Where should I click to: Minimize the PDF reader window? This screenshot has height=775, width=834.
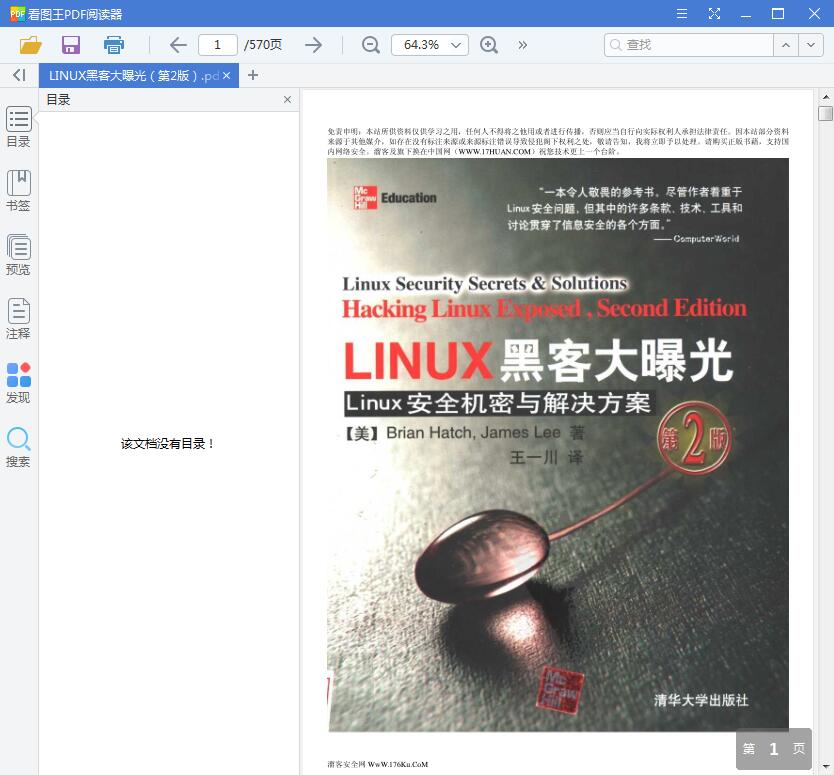(x=746, y=14)
